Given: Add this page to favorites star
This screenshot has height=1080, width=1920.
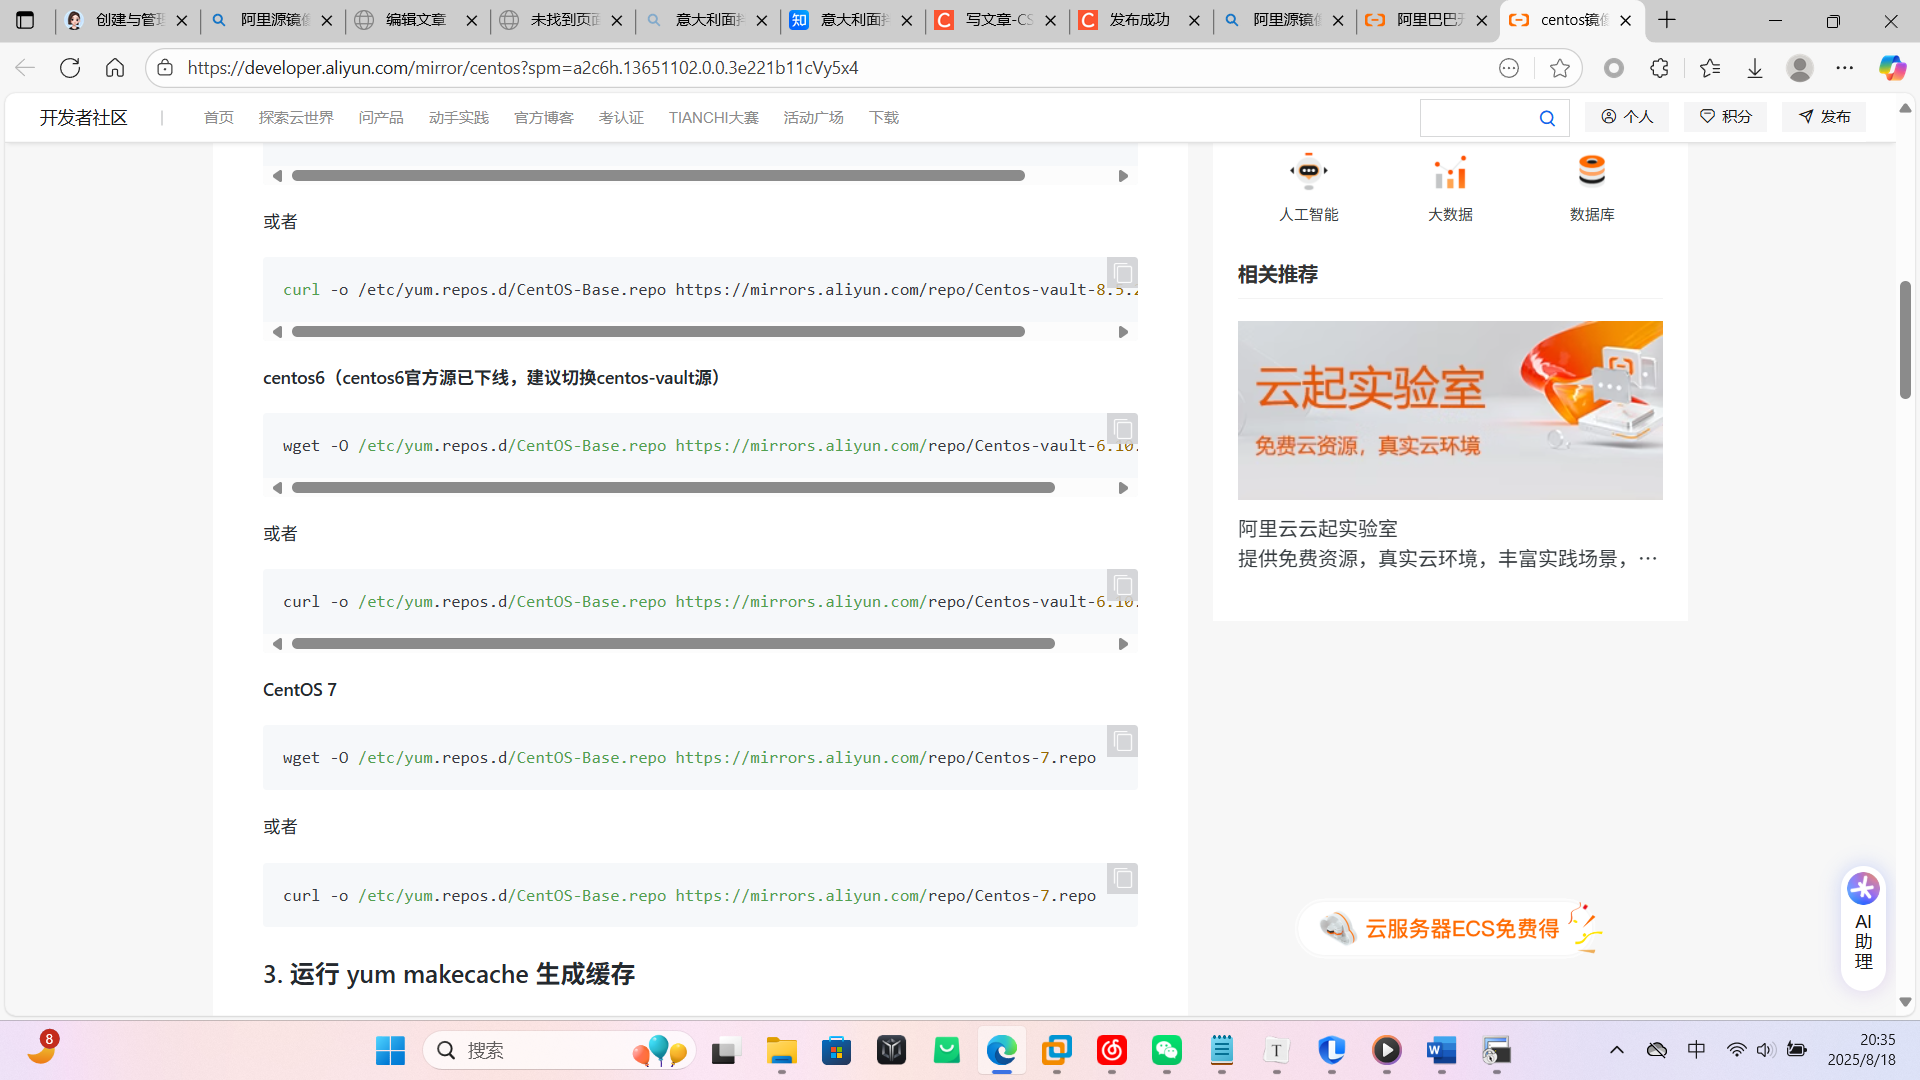Looking at the screenshot, I should coord(1559,68).
